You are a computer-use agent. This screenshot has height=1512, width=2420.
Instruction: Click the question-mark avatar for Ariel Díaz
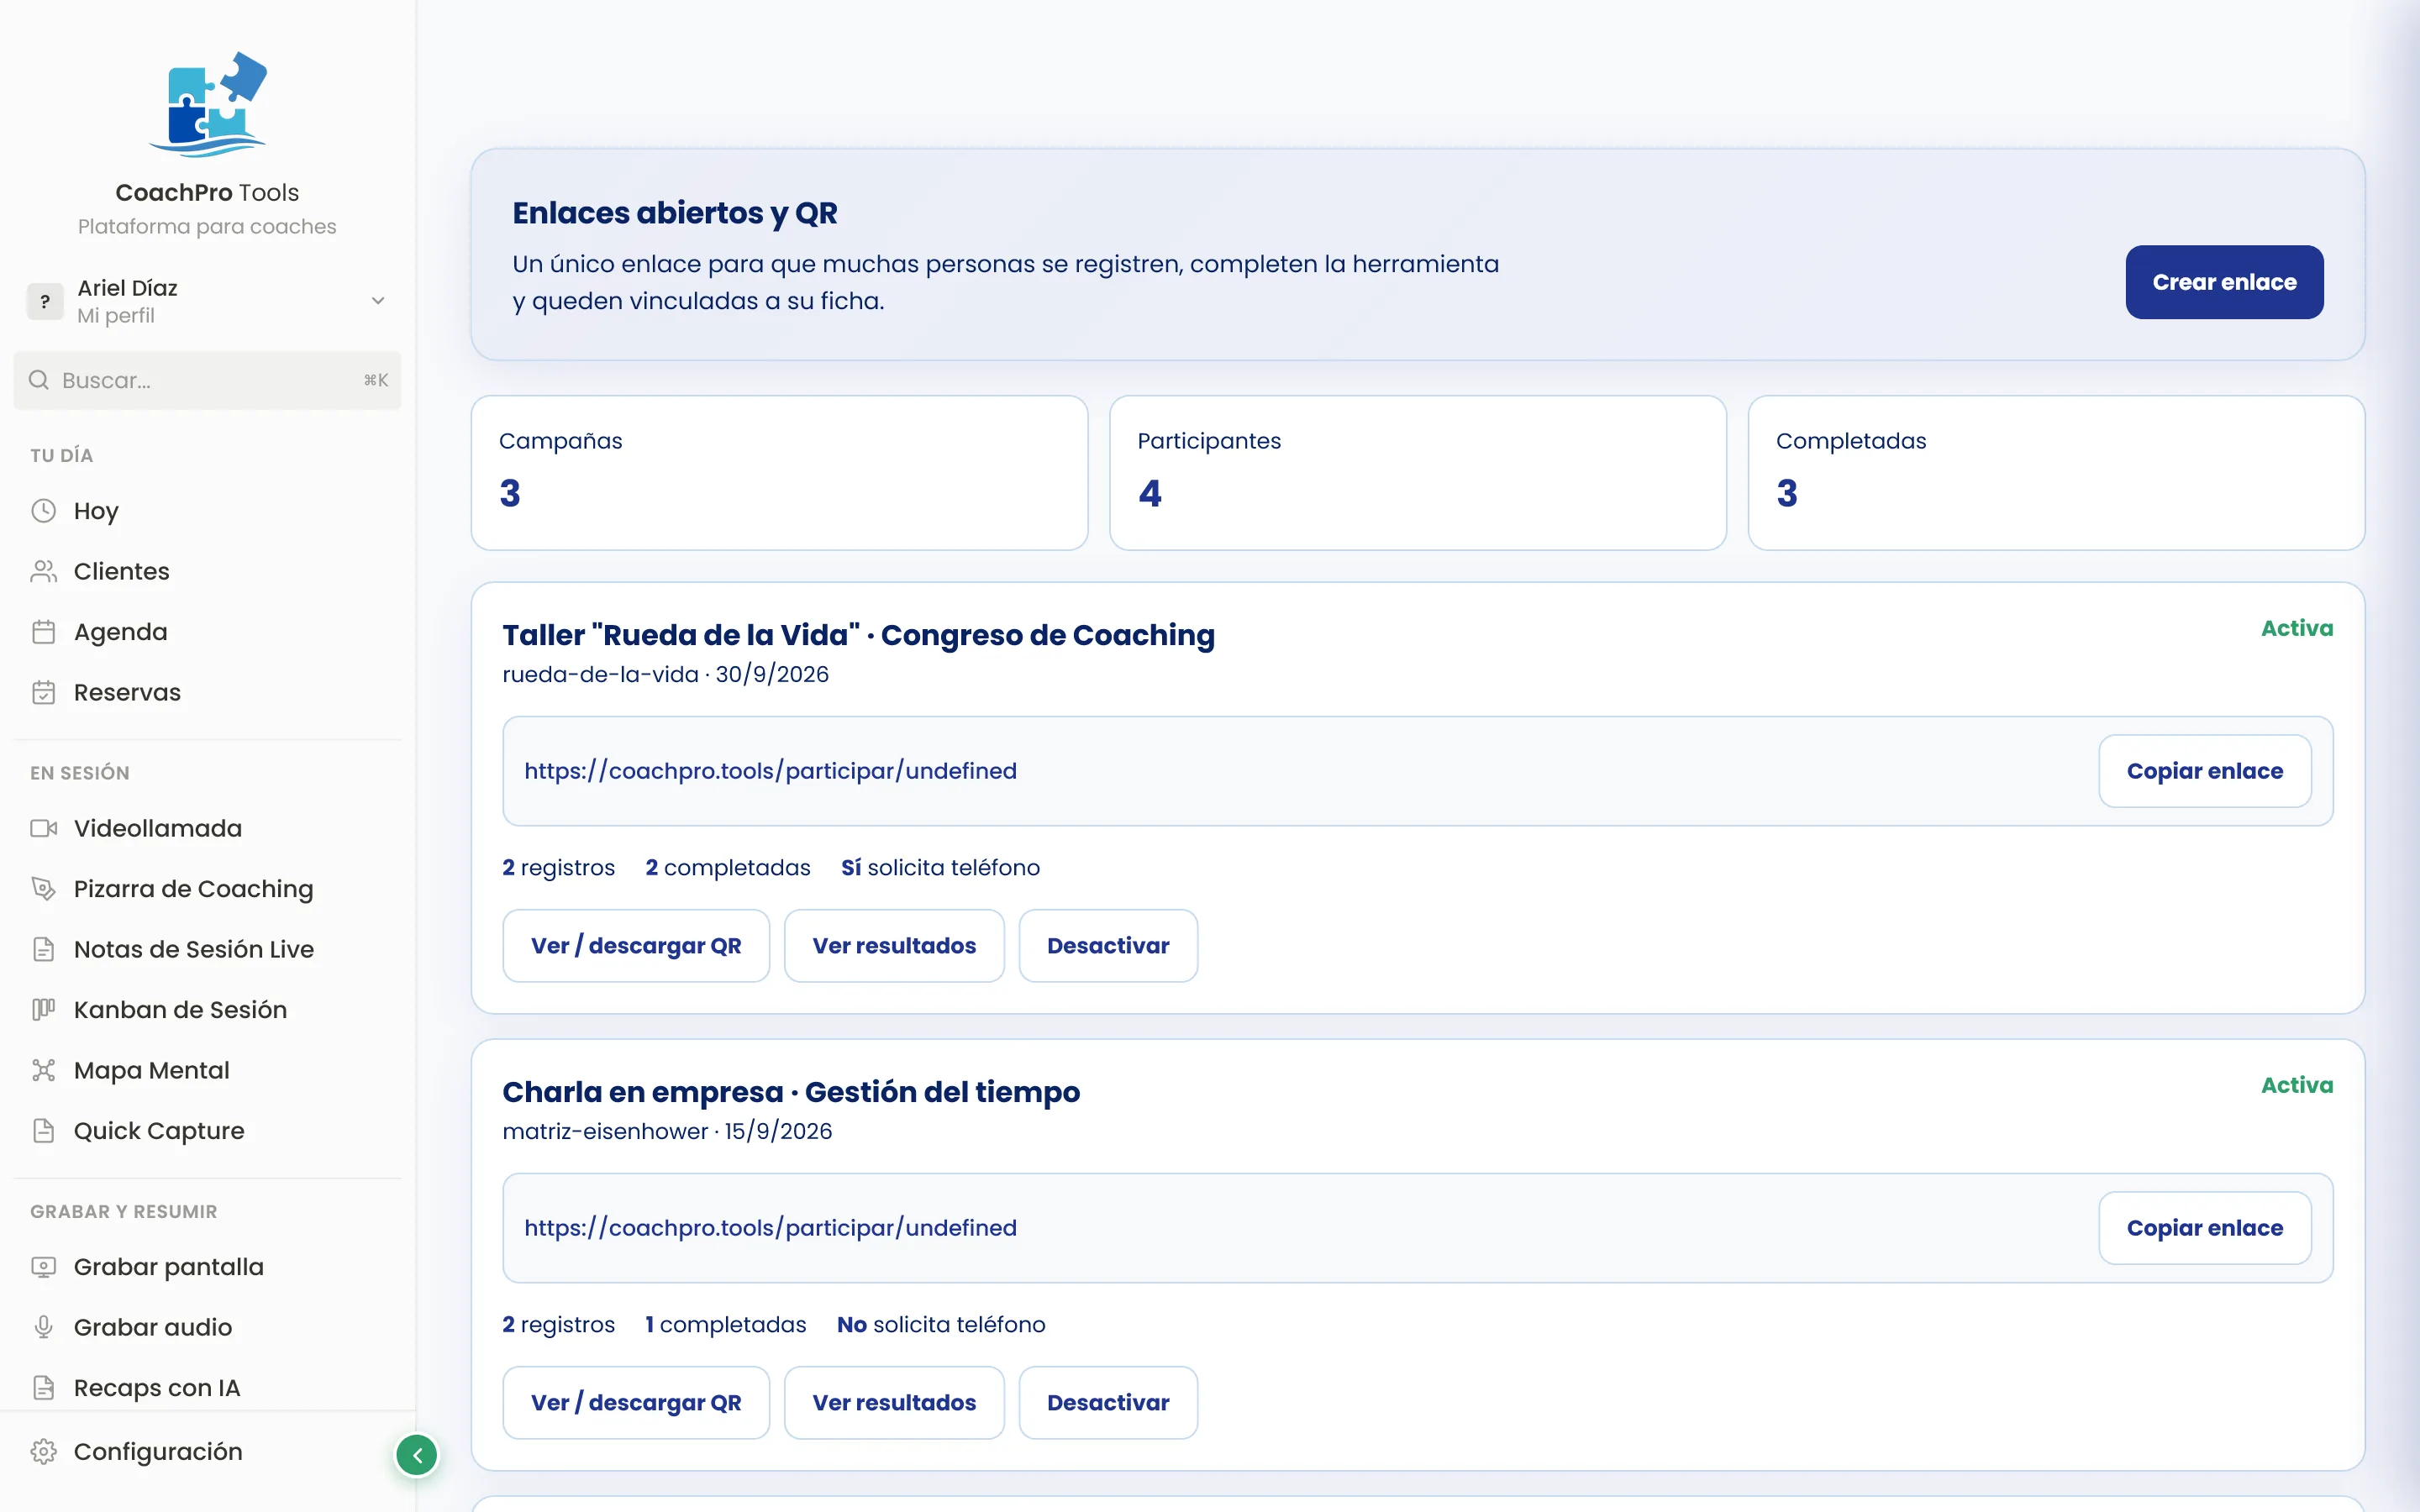point(45,301)
